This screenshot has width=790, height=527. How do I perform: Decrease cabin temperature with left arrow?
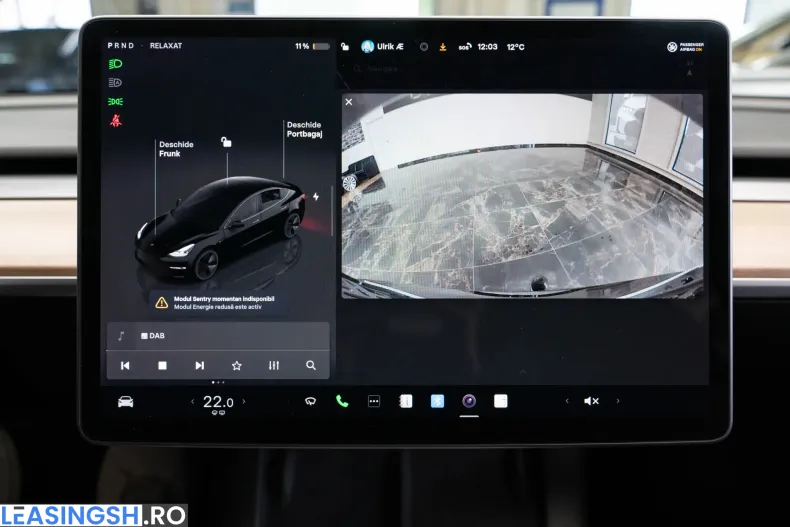[192, 402]
